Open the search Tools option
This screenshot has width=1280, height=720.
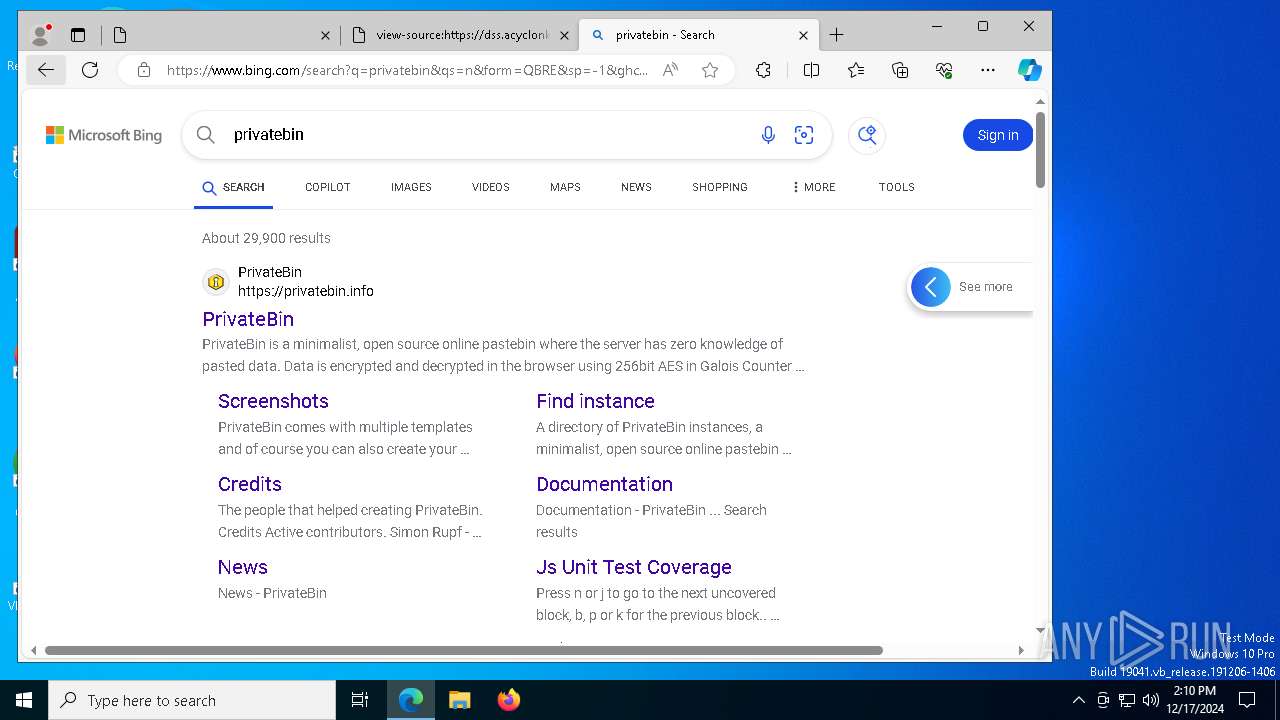897,187
